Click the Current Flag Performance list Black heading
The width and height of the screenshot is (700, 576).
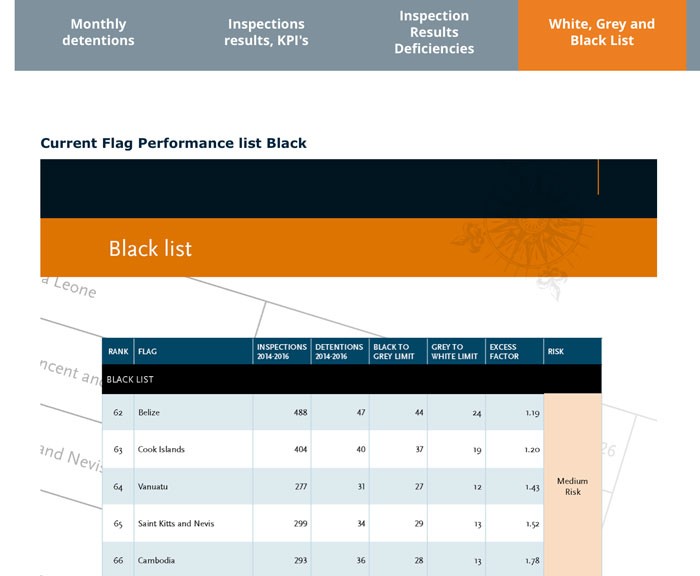click(x=173, y=143)
